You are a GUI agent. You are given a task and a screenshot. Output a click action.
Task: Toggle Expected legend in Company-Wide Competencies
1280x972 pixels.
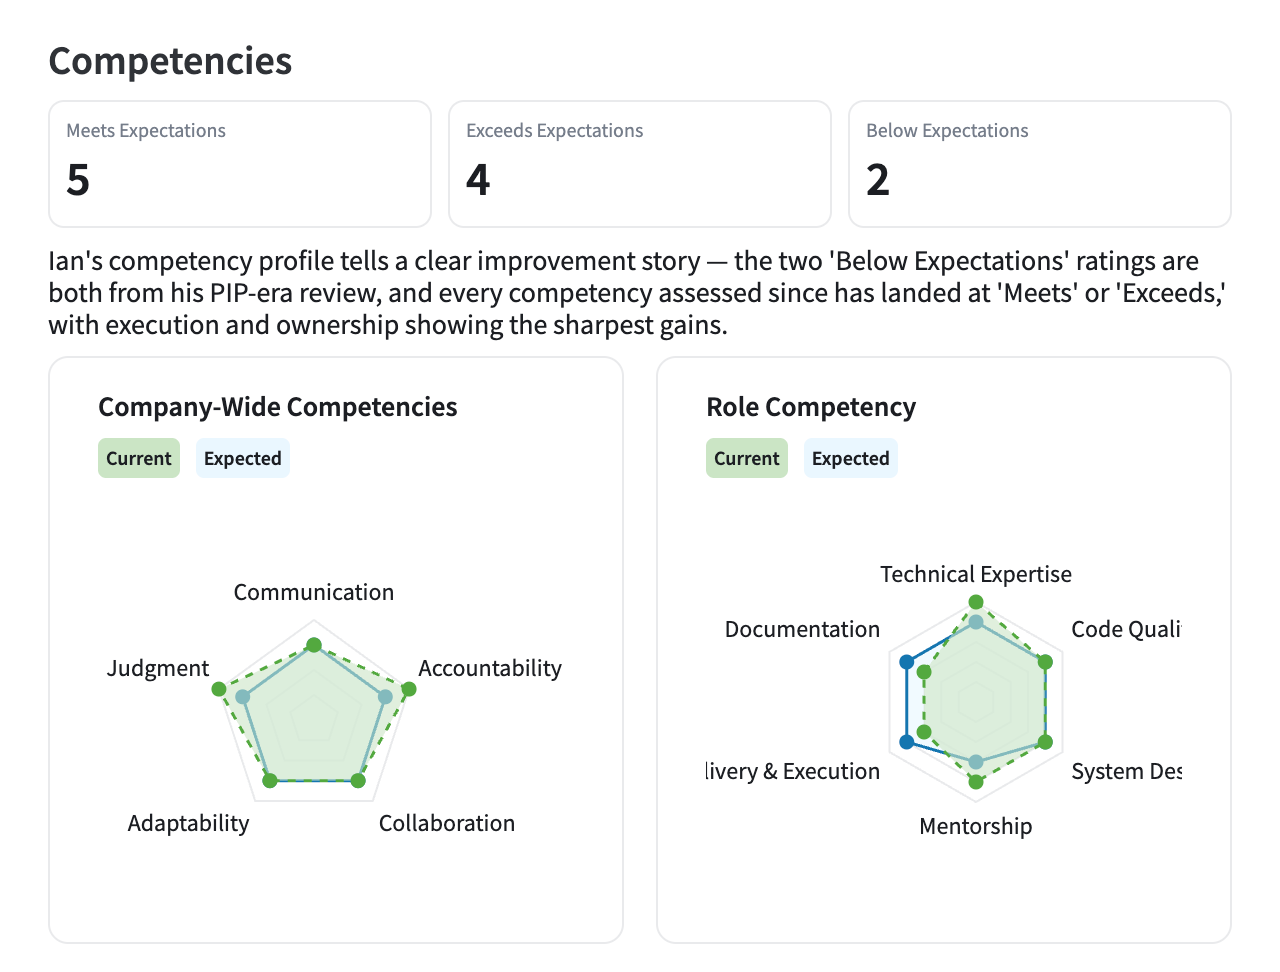(243, 458)
